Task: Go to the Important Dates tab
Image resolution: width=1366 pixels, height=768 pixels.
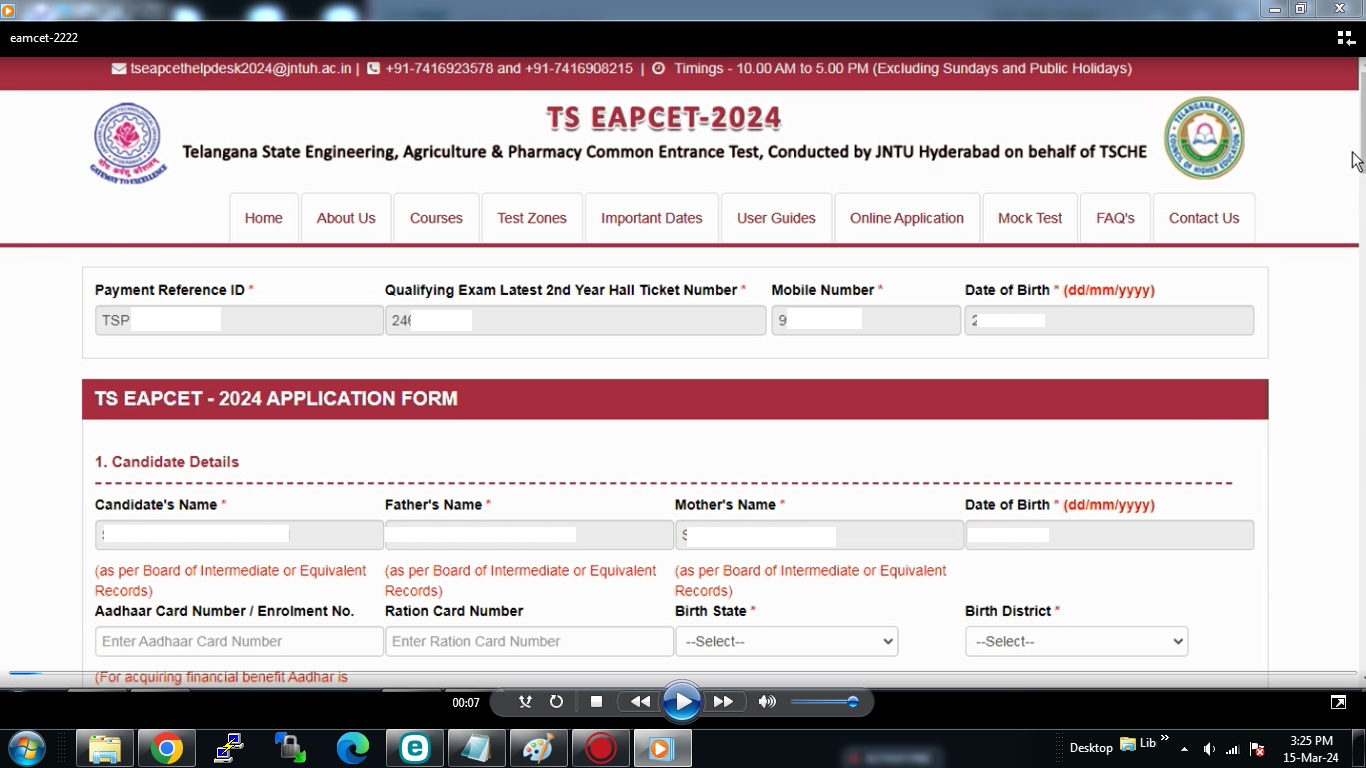Action: [652, 218]
